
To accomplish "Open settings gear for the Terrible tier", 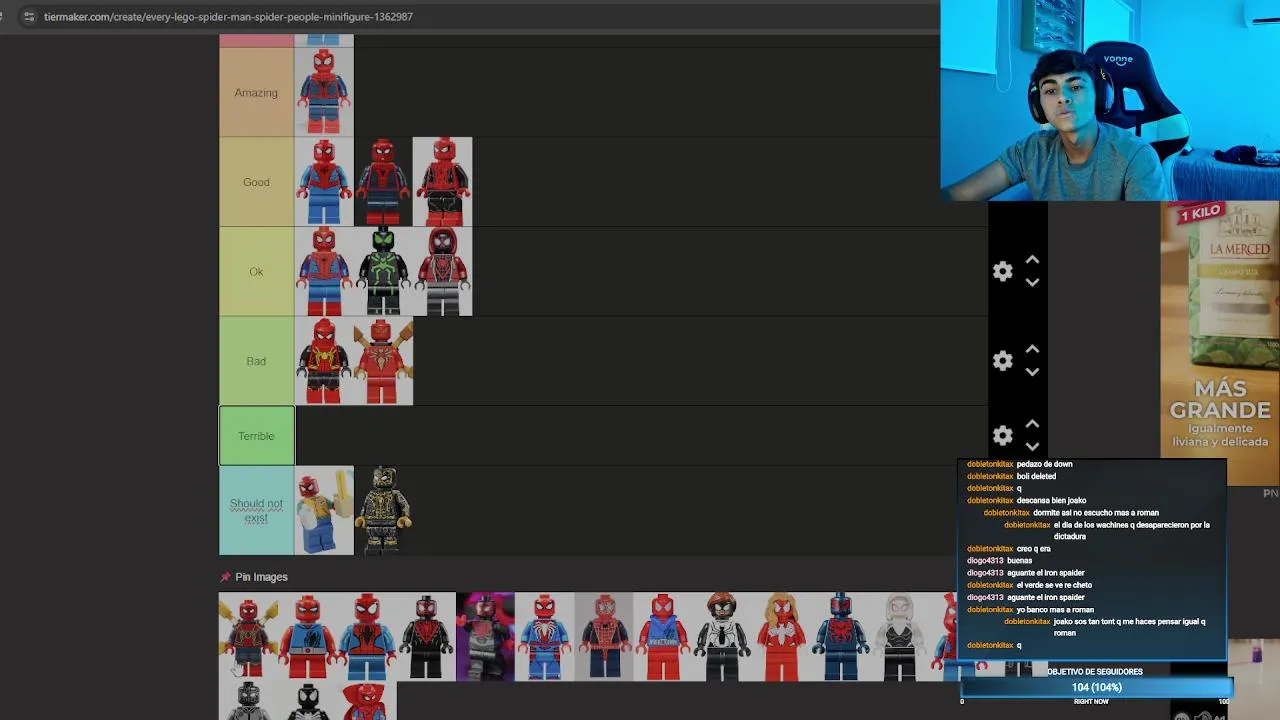I will point(1002,436).
